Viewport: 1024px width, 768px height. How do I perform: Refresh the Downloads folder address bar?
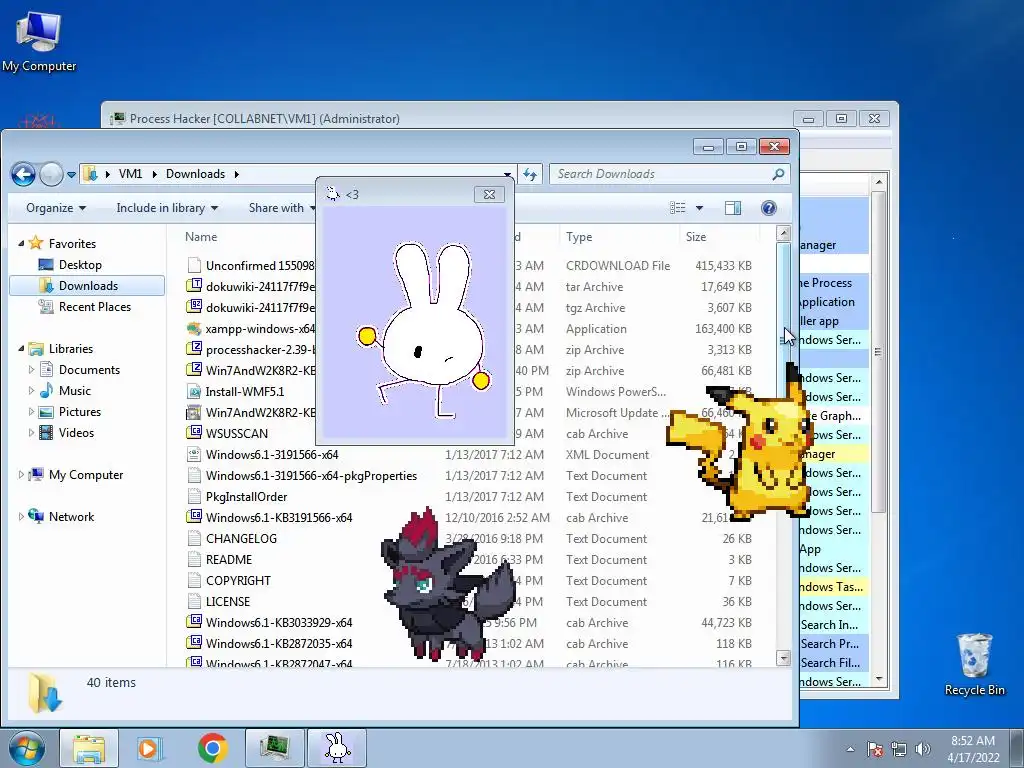(x=530, y=174)
